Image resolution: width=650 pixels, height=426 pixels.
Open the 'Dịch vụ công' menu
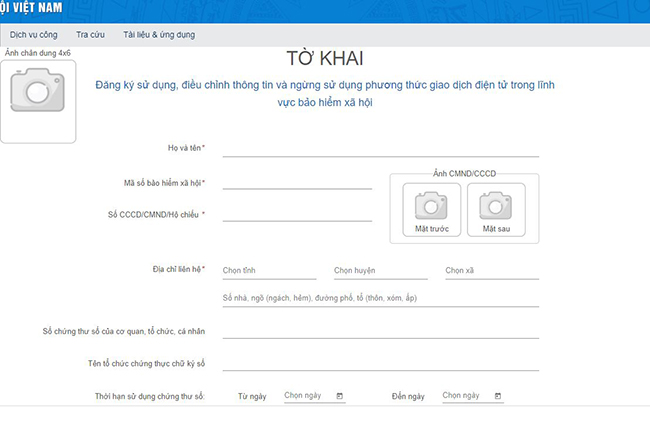click(x=32, y=35)
